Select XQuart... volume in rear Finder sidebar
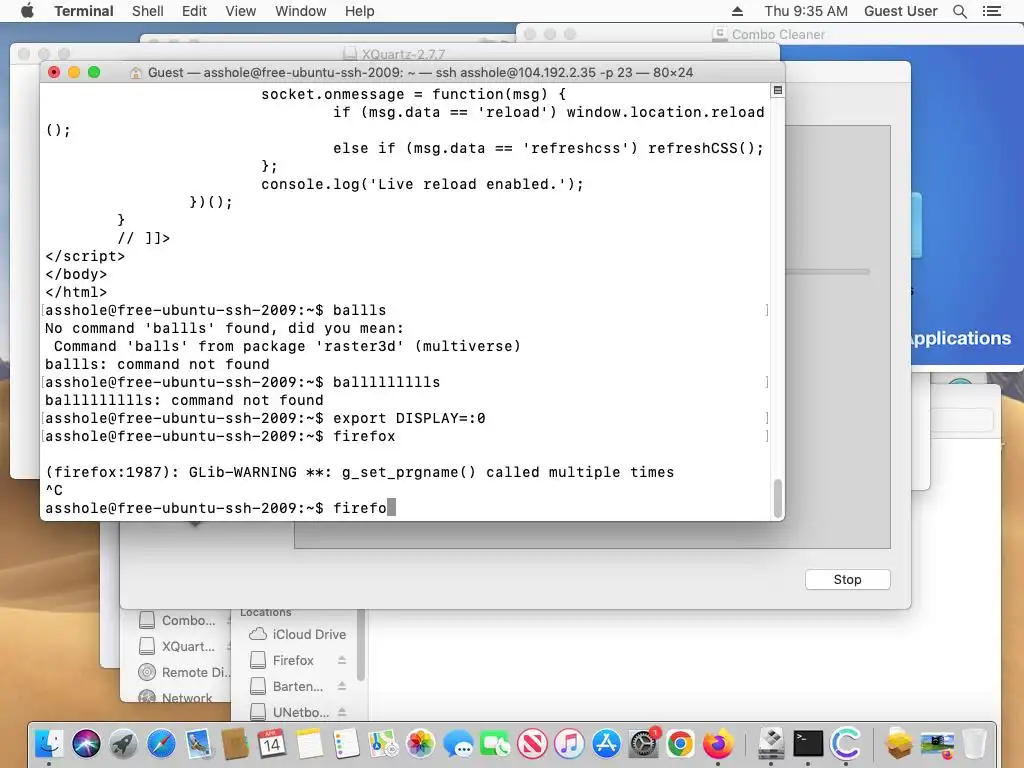 click(177, 647)
